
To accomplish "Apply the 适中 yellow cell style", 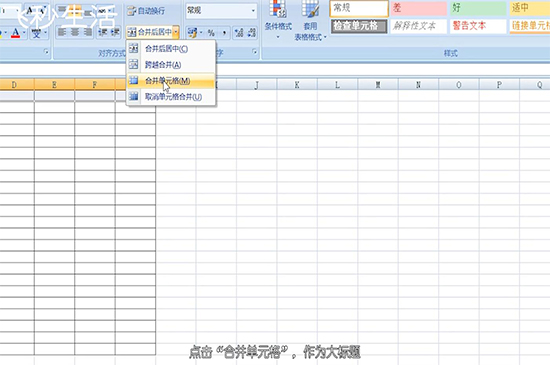I will click(x=530, y=8).
